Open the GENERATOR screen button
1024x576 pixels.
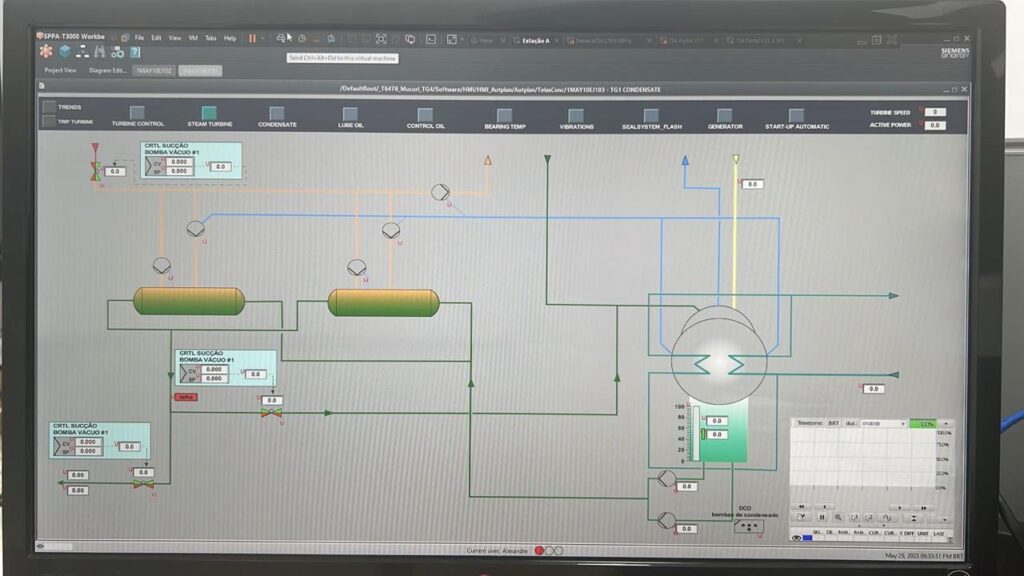[724, 116]
